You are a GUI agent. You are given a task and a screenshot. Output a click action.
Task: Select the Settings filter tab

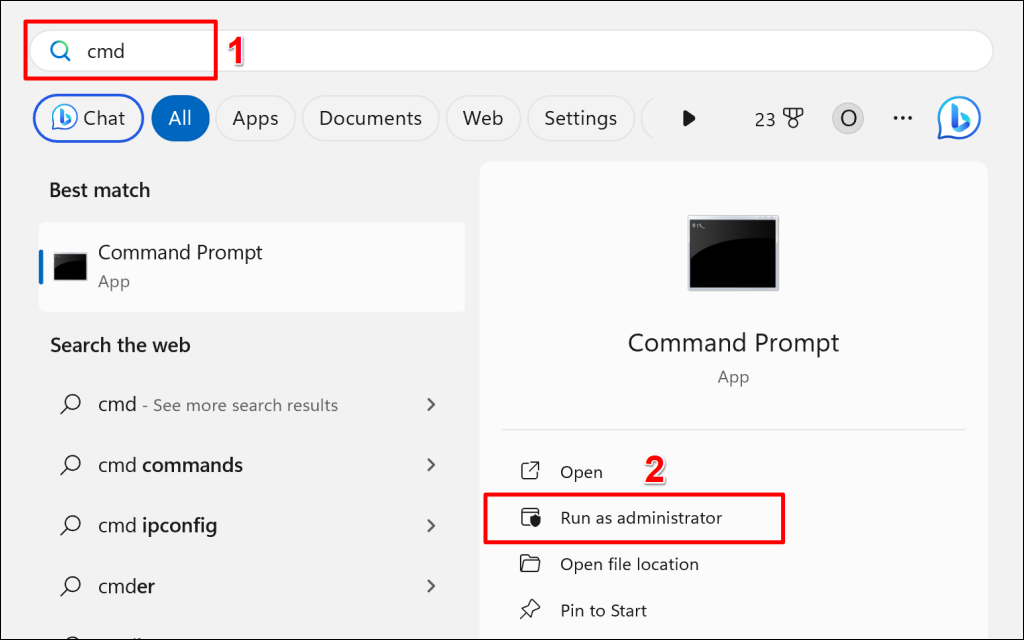[580, 119]
